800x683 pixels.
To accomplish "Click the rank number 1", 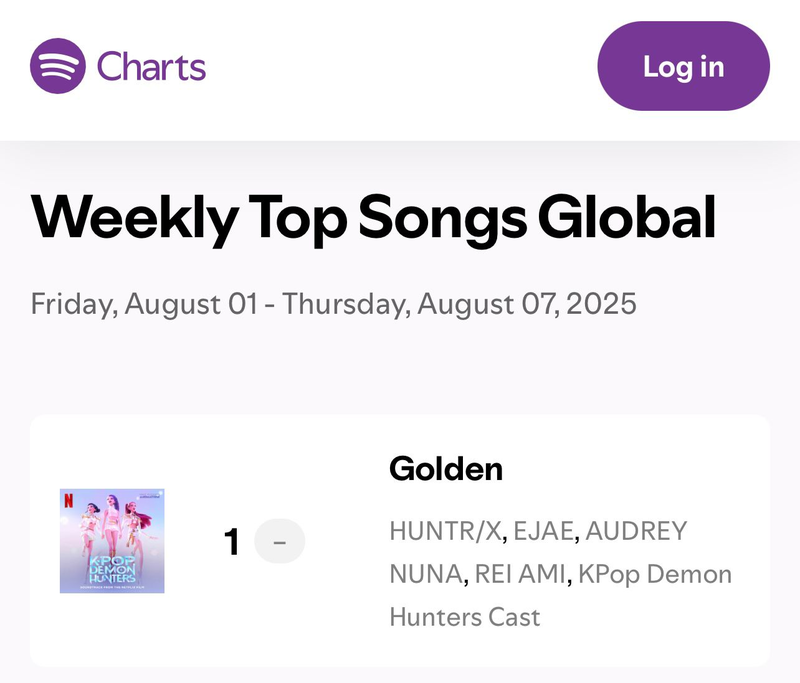I will [232, 542].
